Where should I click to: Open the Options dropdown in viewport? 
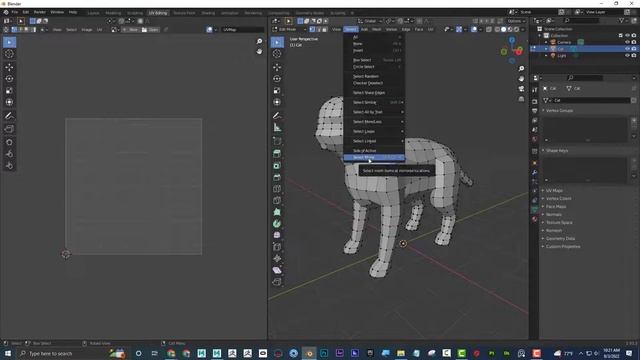(x=516, y=21)
